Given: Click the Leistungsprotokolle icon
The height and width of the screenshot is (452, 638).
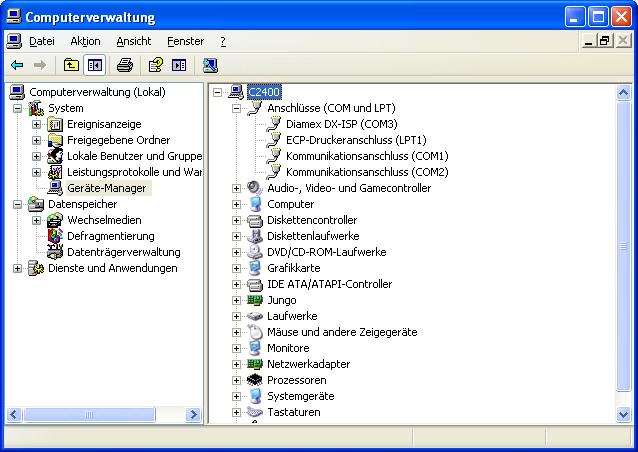Looking at the screenshot, I should [55, 172].
